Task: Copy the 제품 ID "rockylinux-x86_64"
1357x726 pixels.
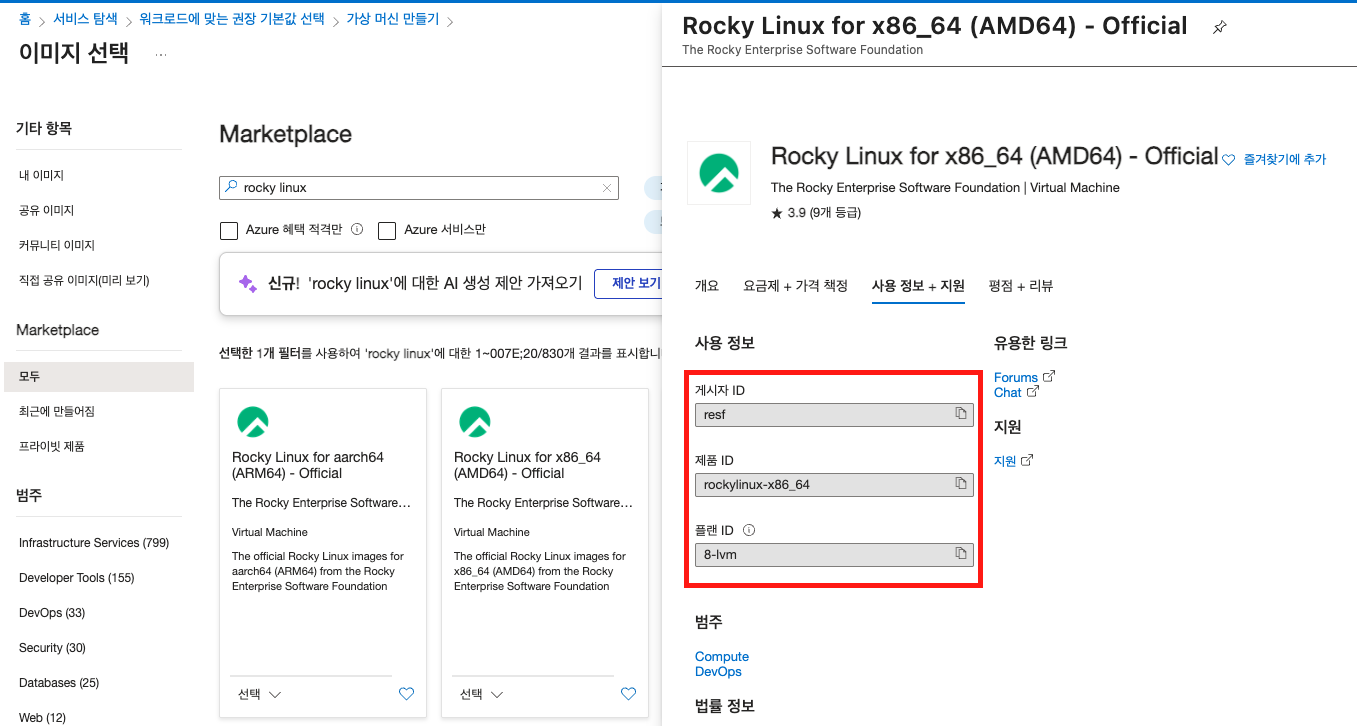Action: (x=963, y=484)
